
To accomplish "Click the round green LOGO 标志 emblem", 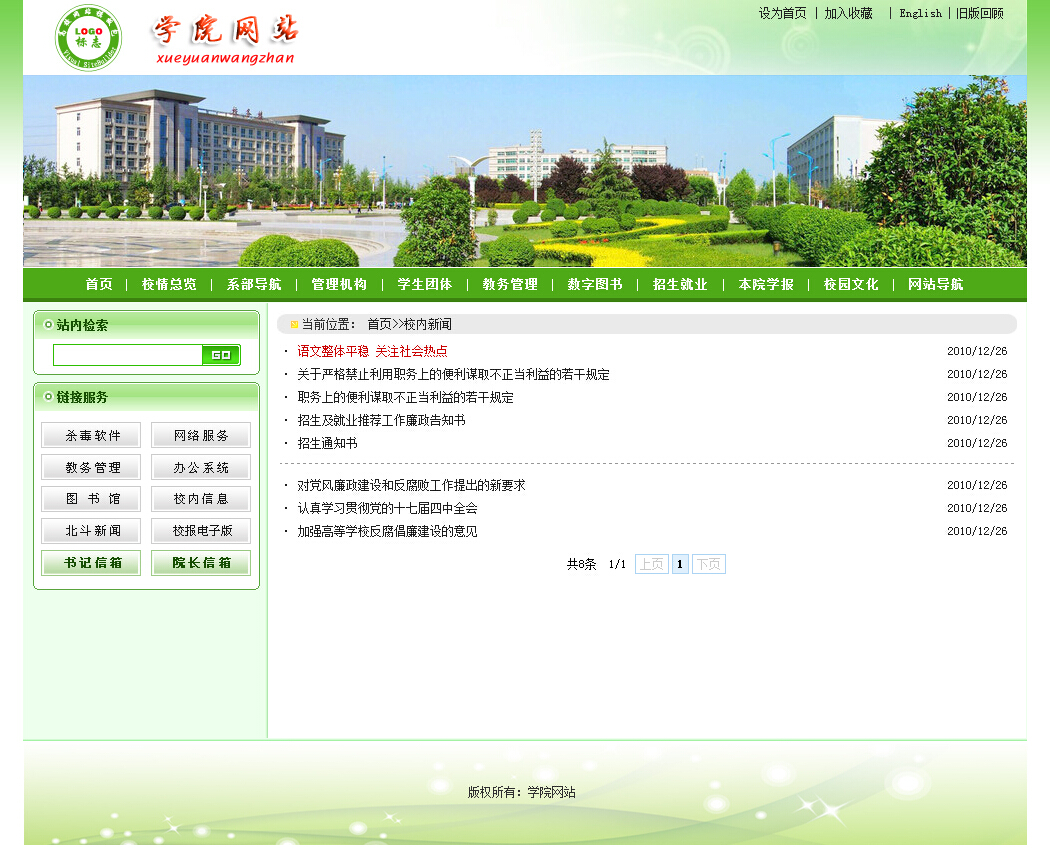I will pyautogui.click(x=88, y=38).
